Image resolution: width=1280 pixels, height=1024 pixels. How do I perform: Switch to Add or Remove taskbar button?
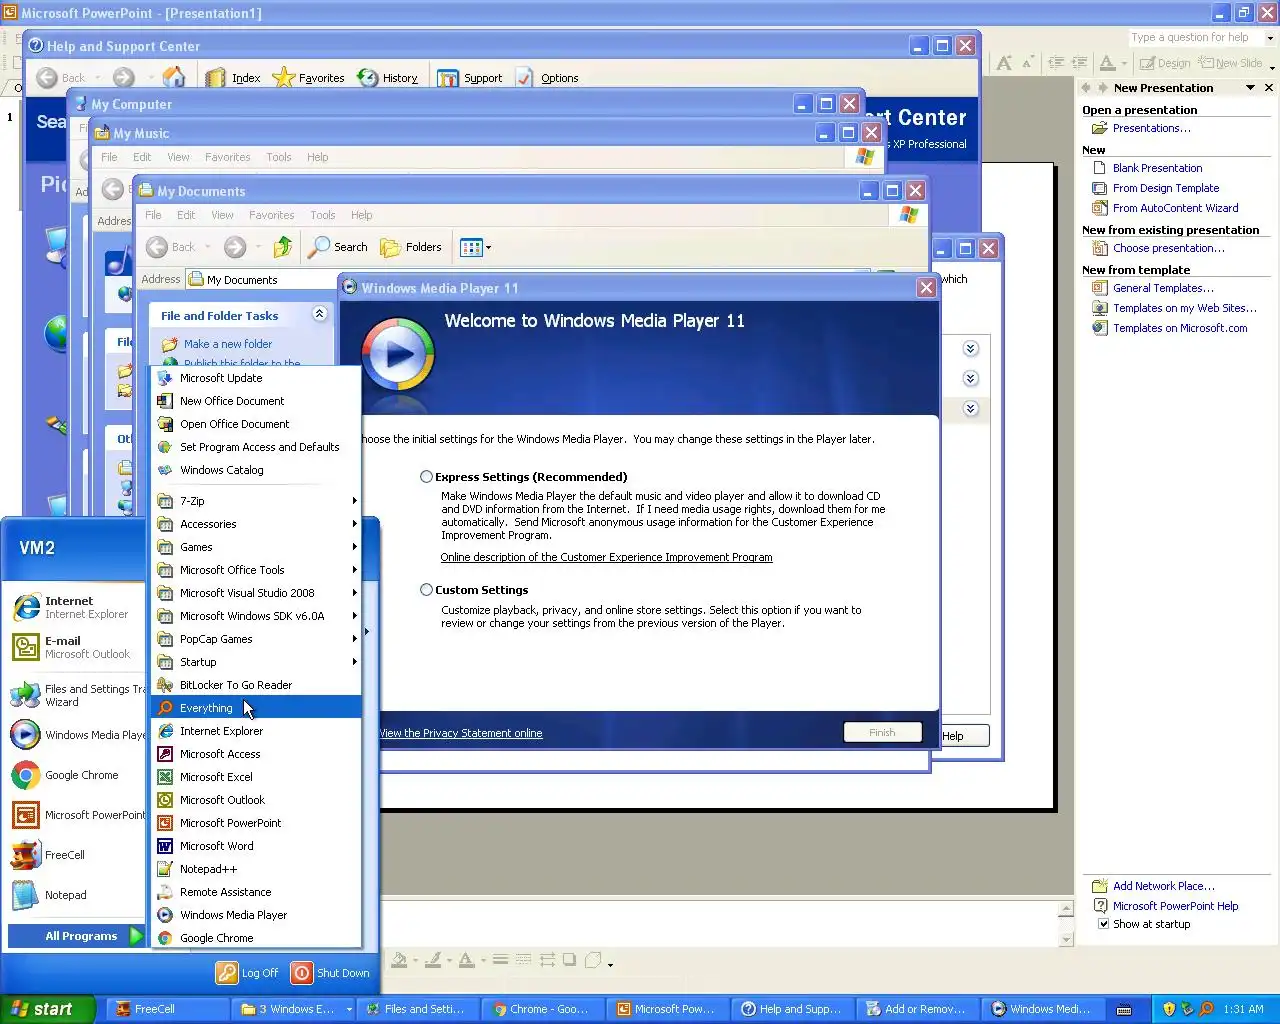pyautogui.click(x=916, y=1009)
